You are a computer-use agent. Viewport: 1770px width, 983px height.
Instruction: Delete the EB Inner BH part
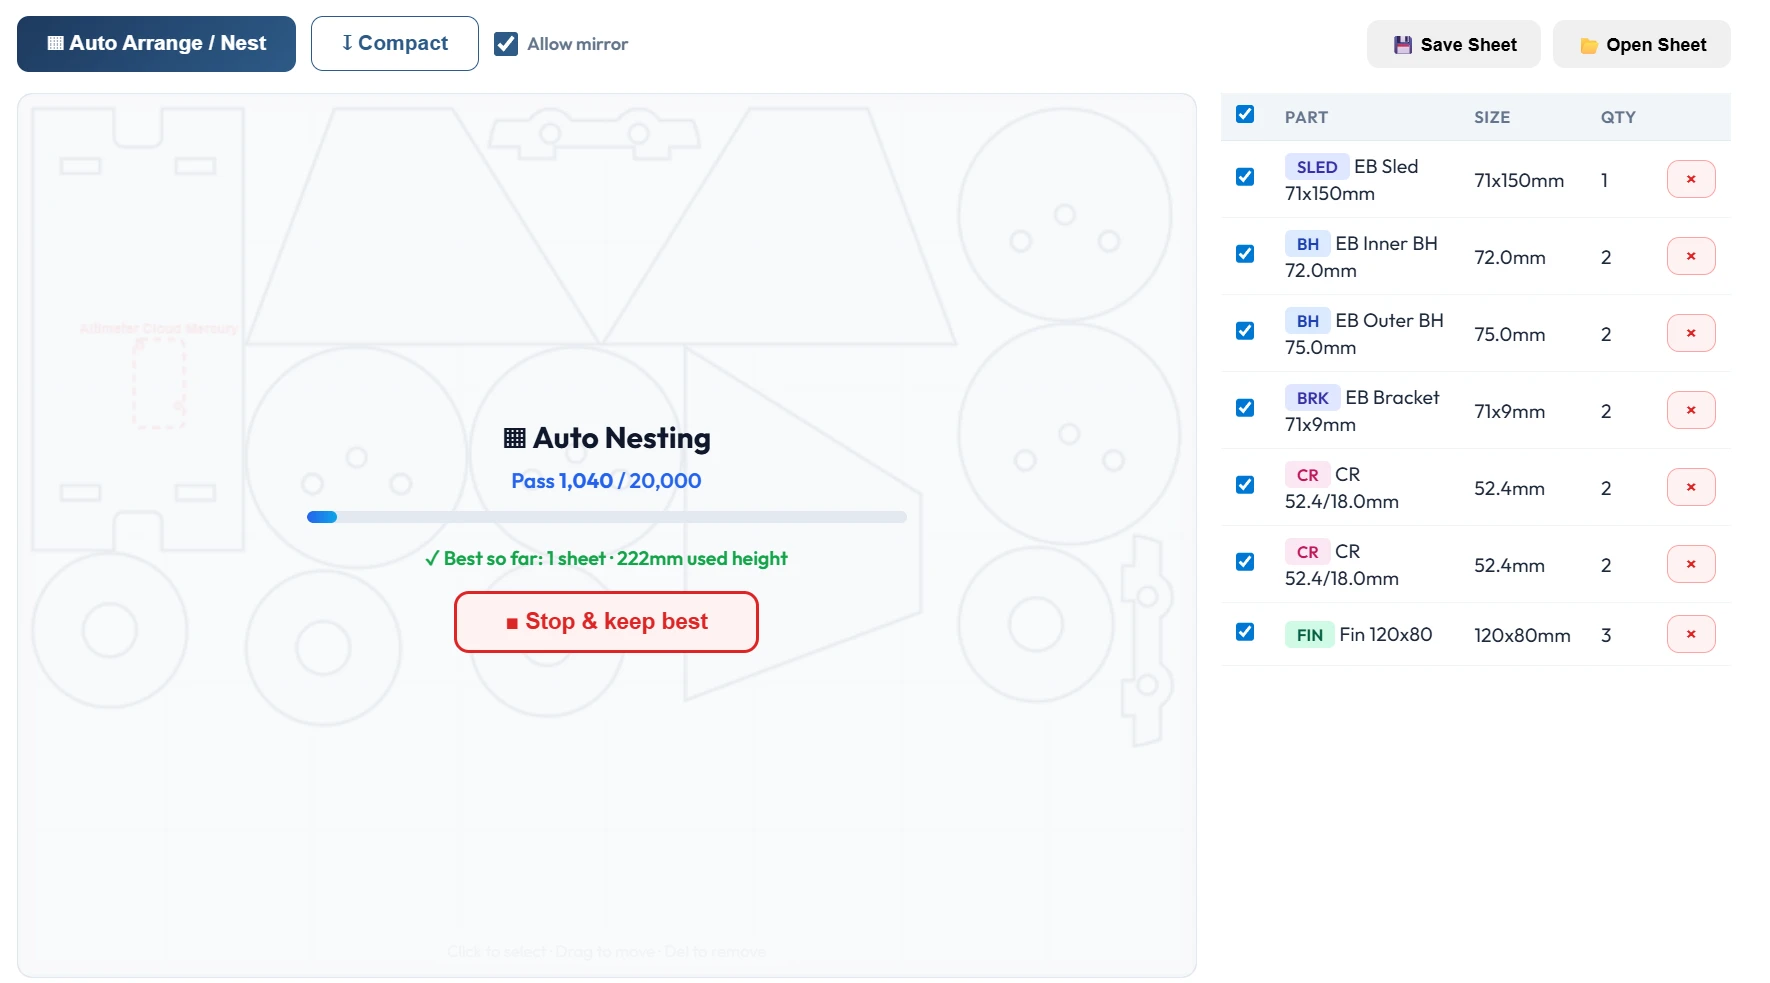tap(1690, 256)
